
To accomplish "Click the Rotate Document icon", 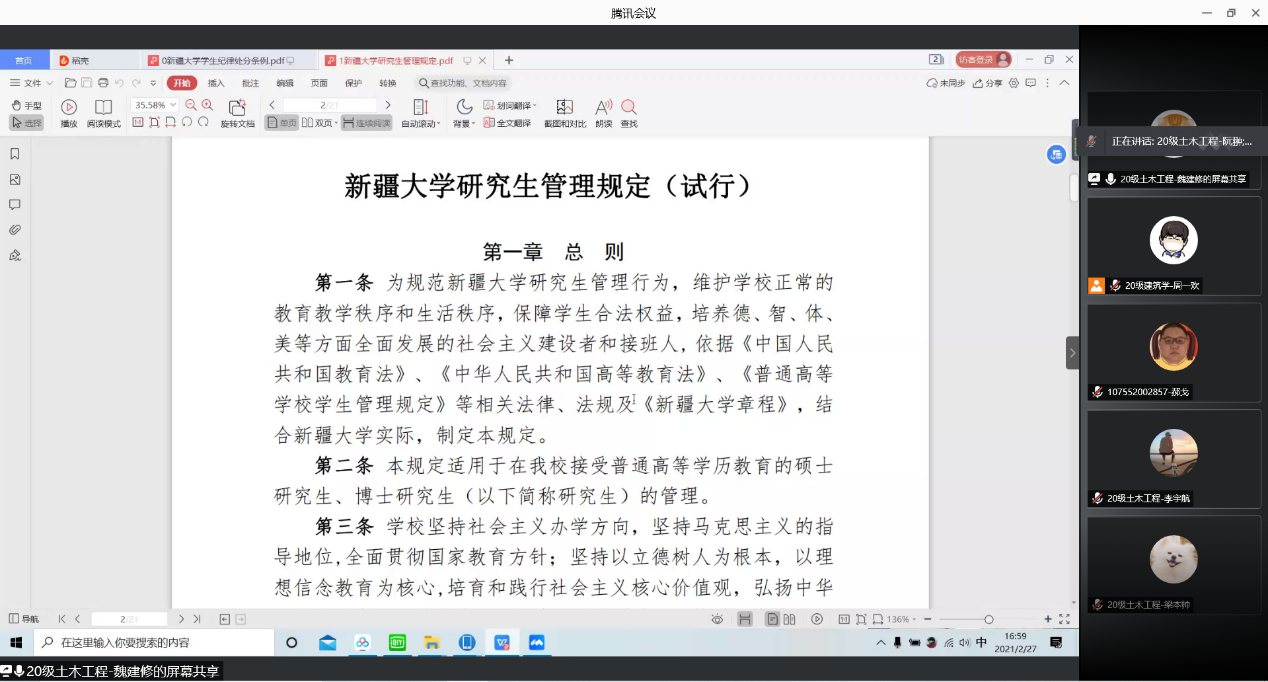I will [x=237, y=107].
